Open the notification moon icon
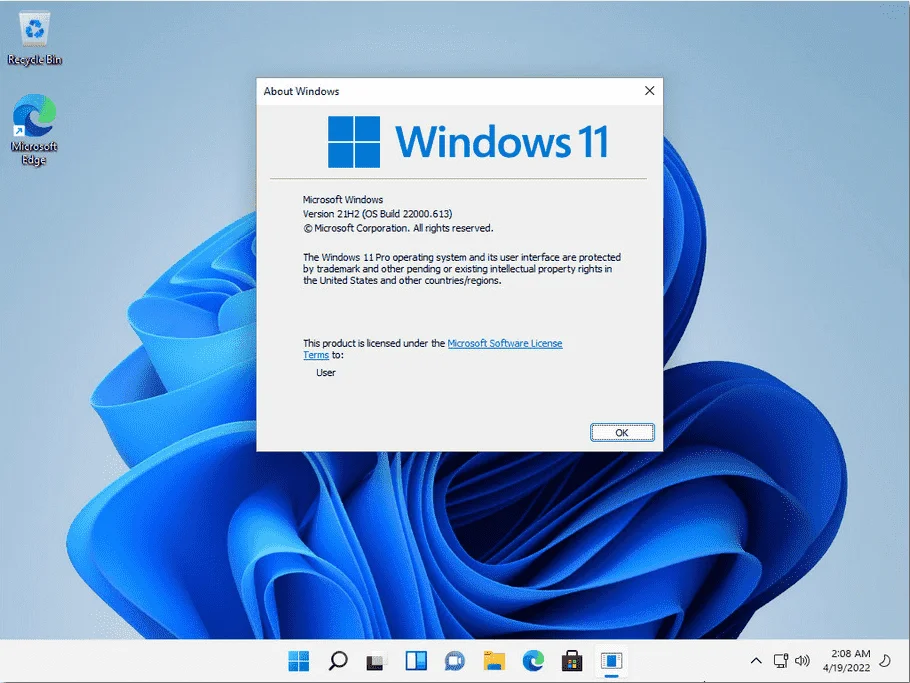The image size is (910, 683). pyautogui.click(x=885, y=661)
